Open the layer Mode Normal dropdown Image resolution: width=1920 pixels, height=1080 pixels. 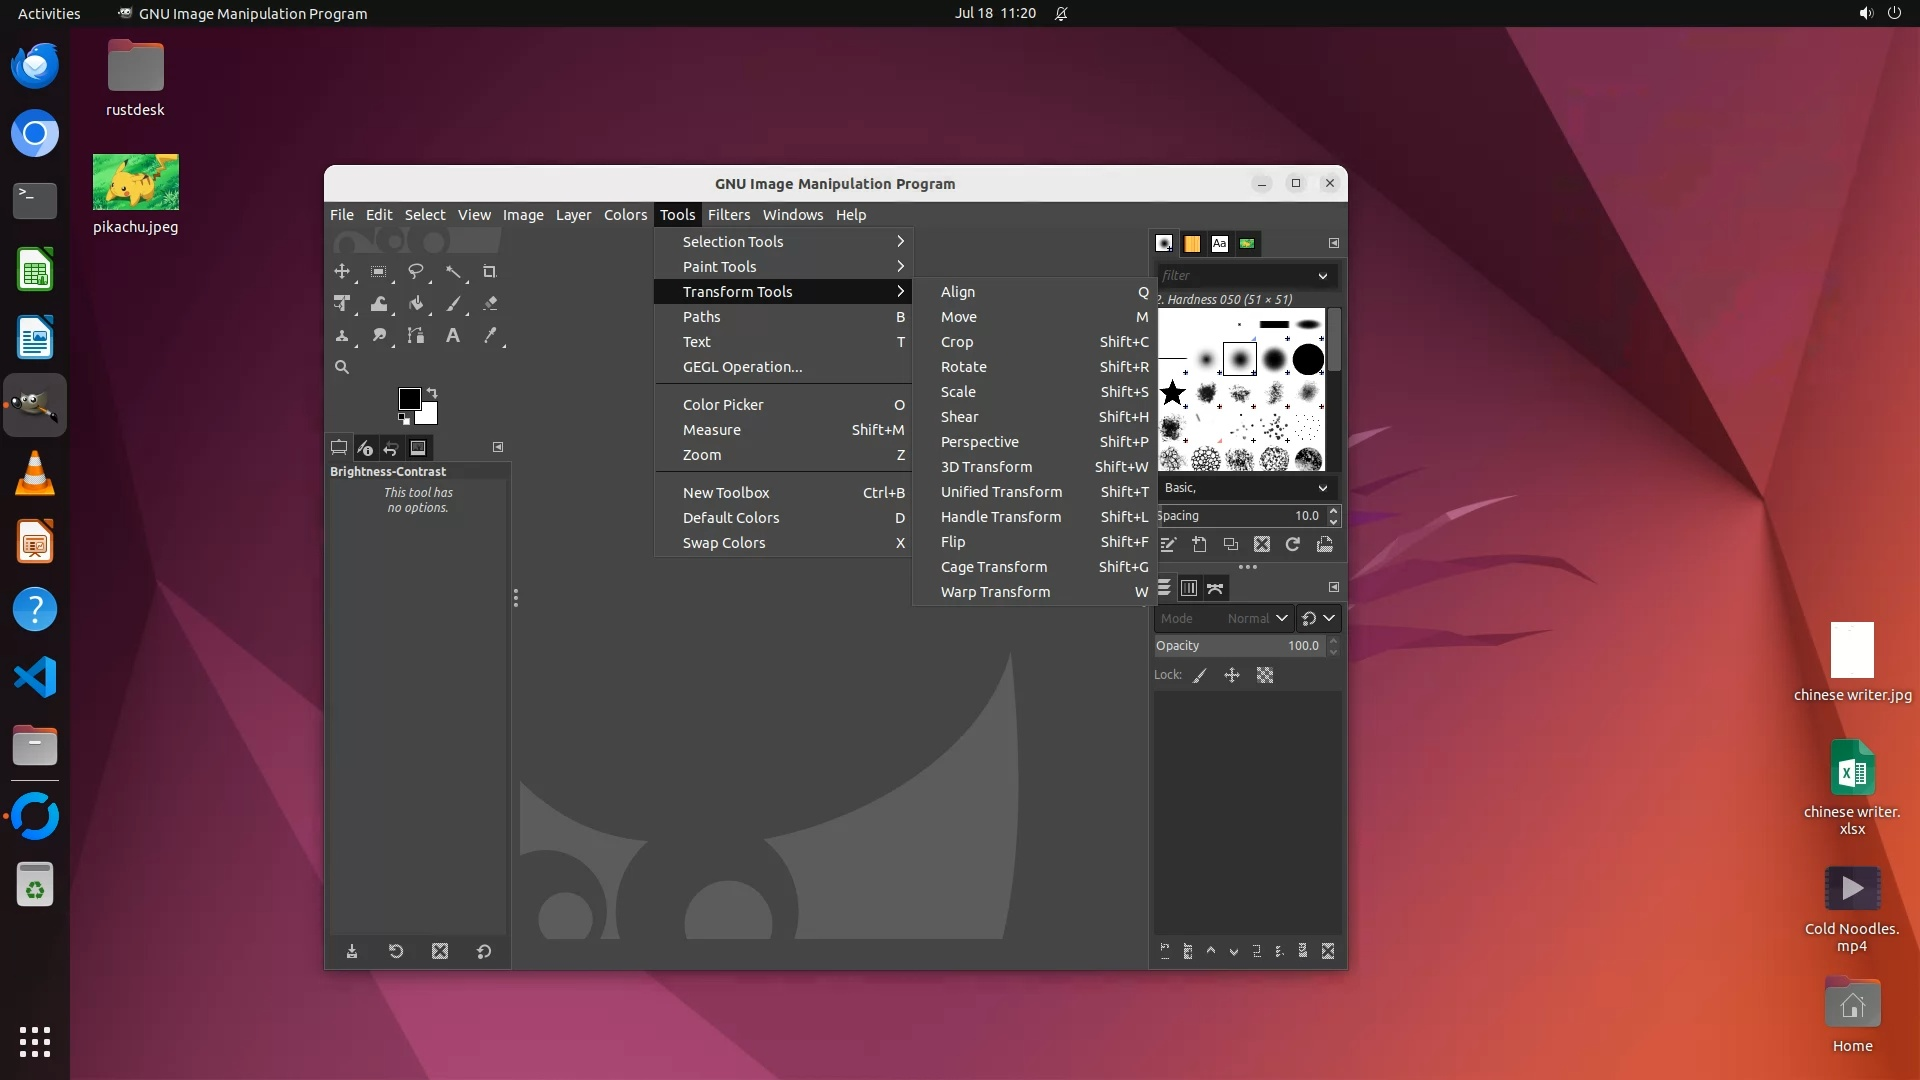click(x=1257, y=618)
